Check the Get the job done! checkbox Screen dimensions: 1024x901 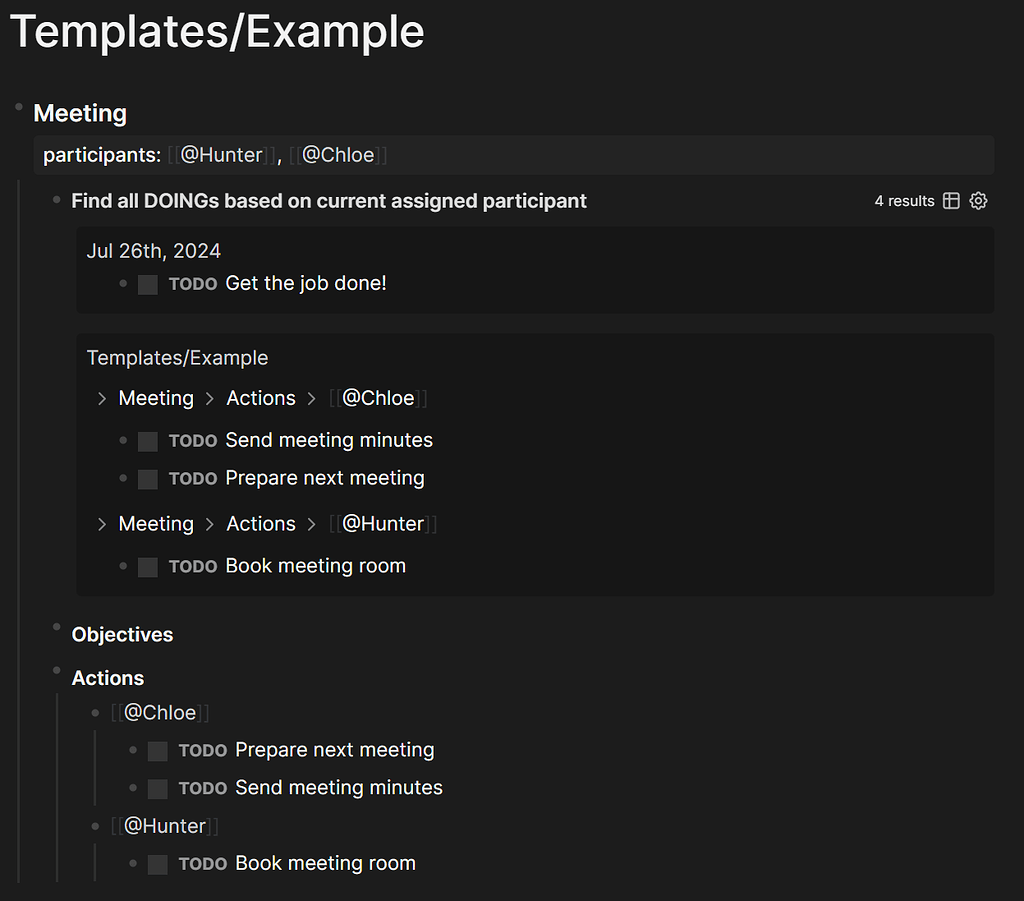(x=148, y=285)
